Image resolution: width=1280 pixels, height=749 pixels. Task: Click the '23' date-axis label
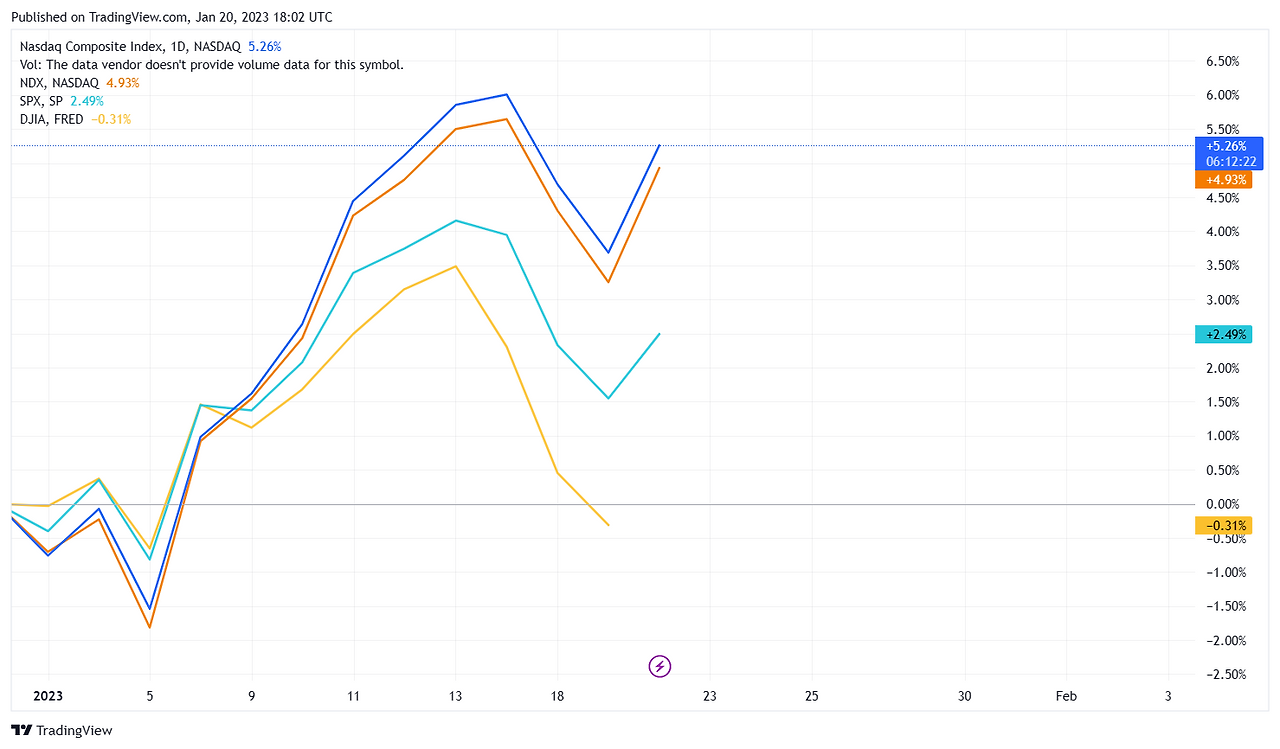[x=710, y=696]
